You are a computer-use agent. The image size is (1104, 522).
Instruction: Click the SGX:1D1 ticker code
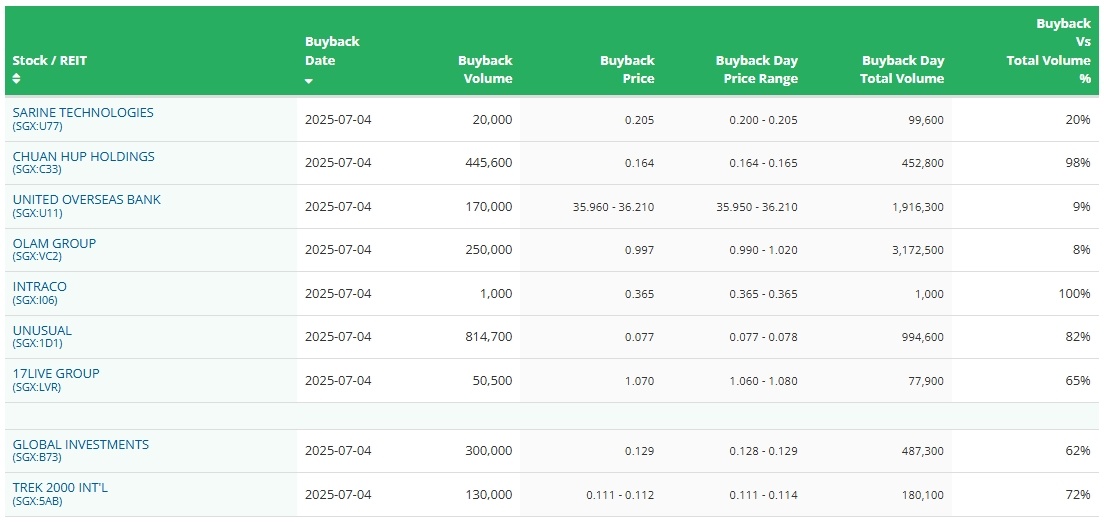37,343
